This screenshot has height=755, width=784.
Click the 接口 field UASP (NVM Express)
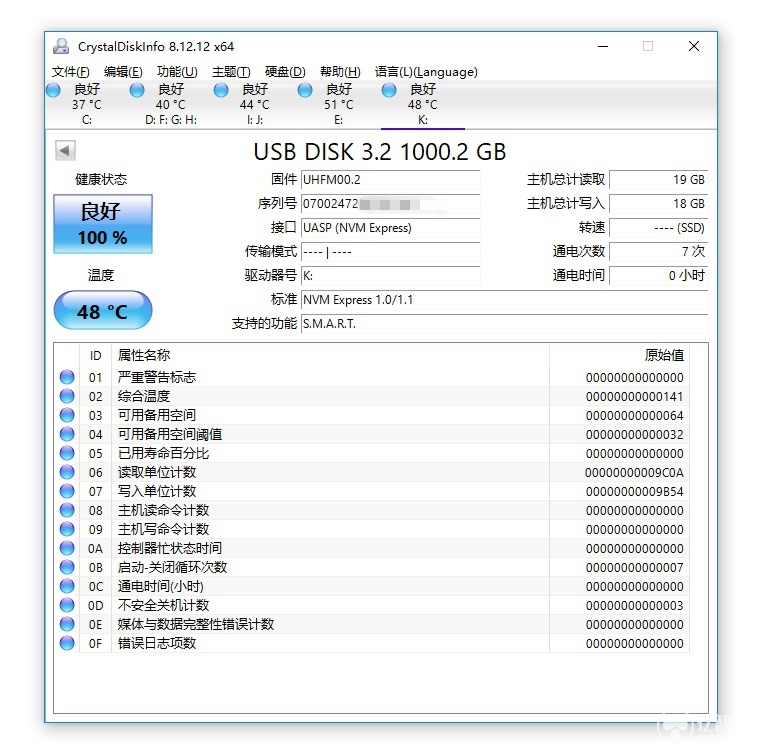(390, 228)
